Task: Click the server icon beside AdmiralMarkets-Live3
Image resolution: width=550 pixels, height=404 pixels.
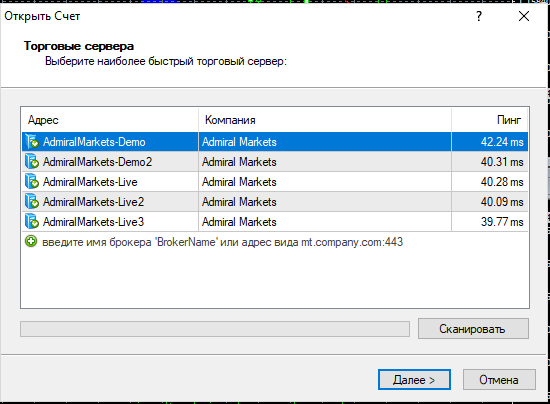Action: pos(32,222)
